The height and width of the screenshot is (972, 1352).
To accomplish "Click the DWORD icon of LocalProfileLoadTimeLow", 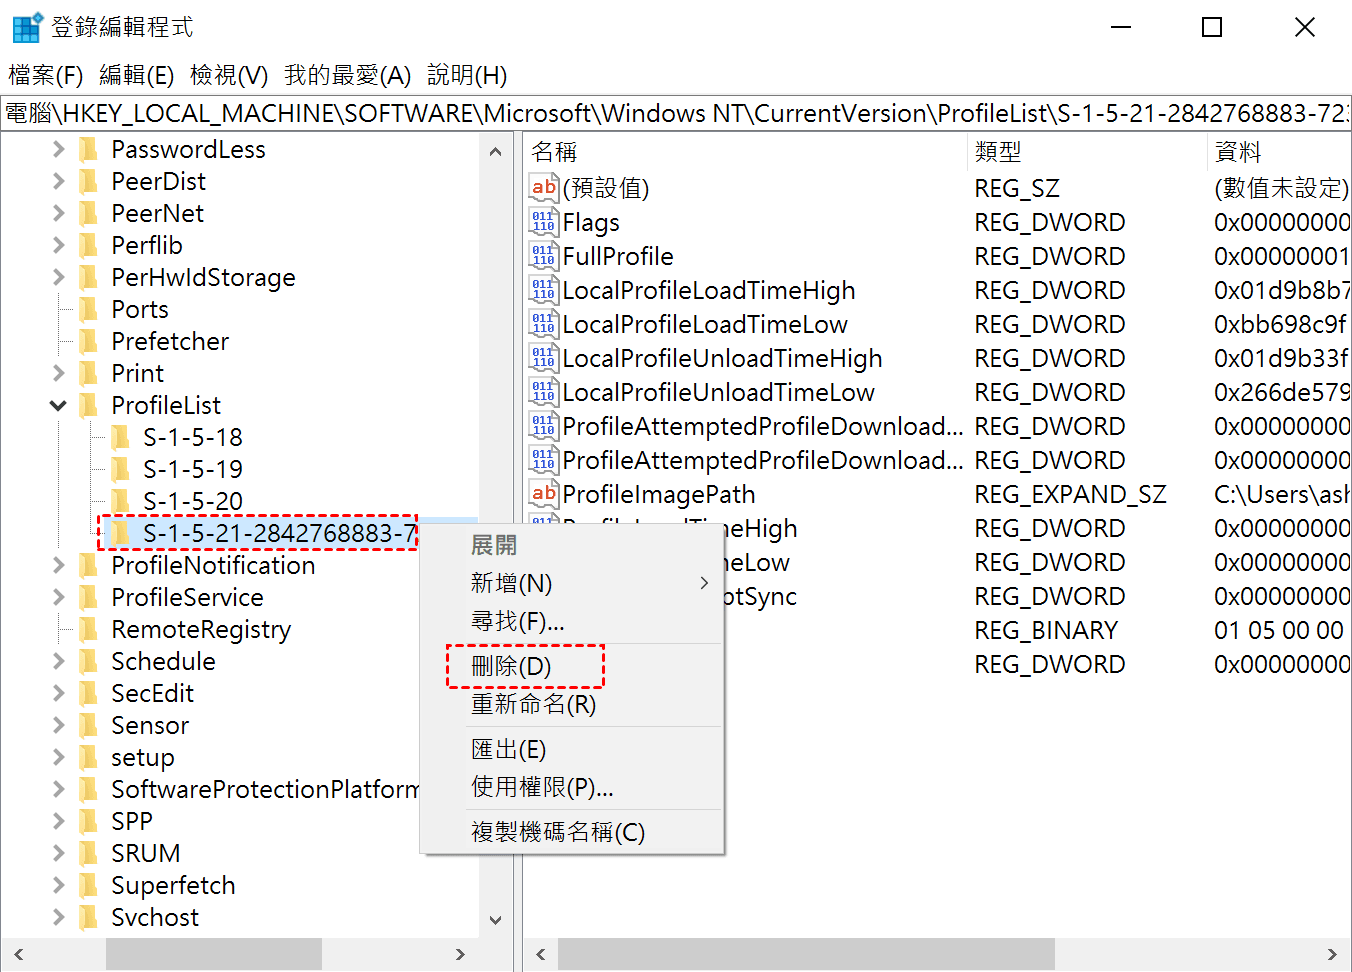I will [x=544, y=324].
